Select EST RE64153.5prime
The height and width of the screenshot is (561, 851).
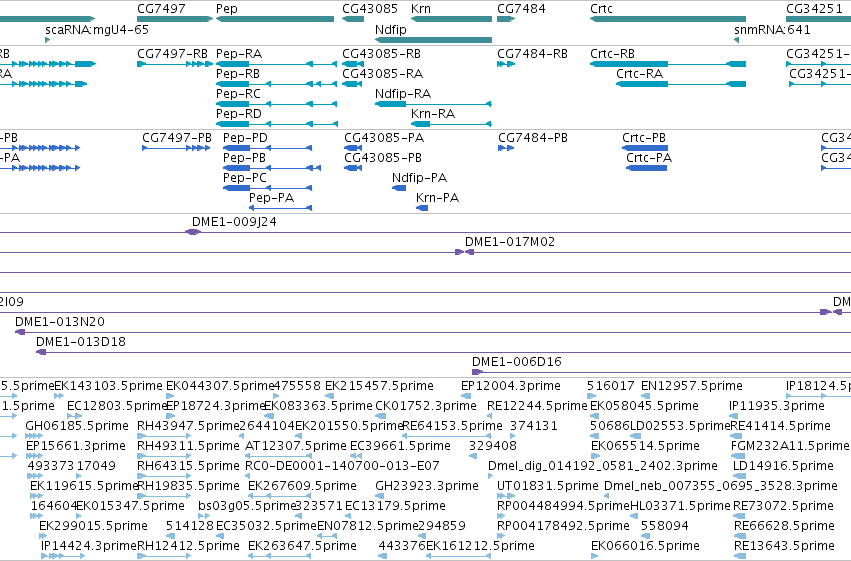pyautogui.click(x=453, y=426)
